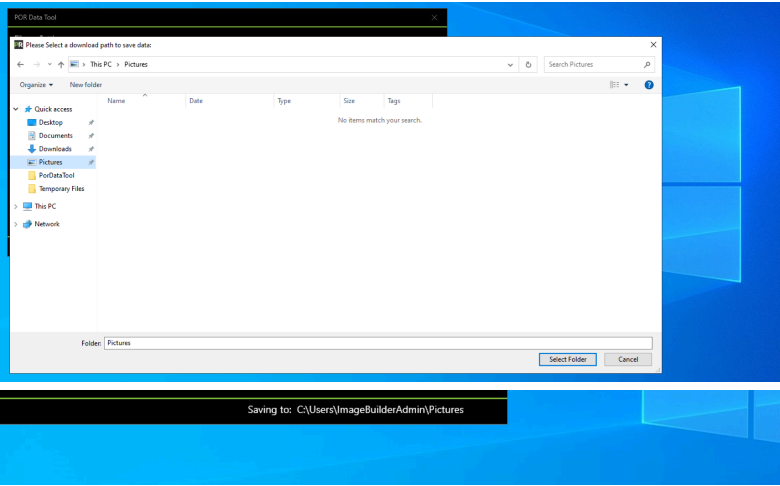Open the recent locations dropdown arrow

click(49, 64)
